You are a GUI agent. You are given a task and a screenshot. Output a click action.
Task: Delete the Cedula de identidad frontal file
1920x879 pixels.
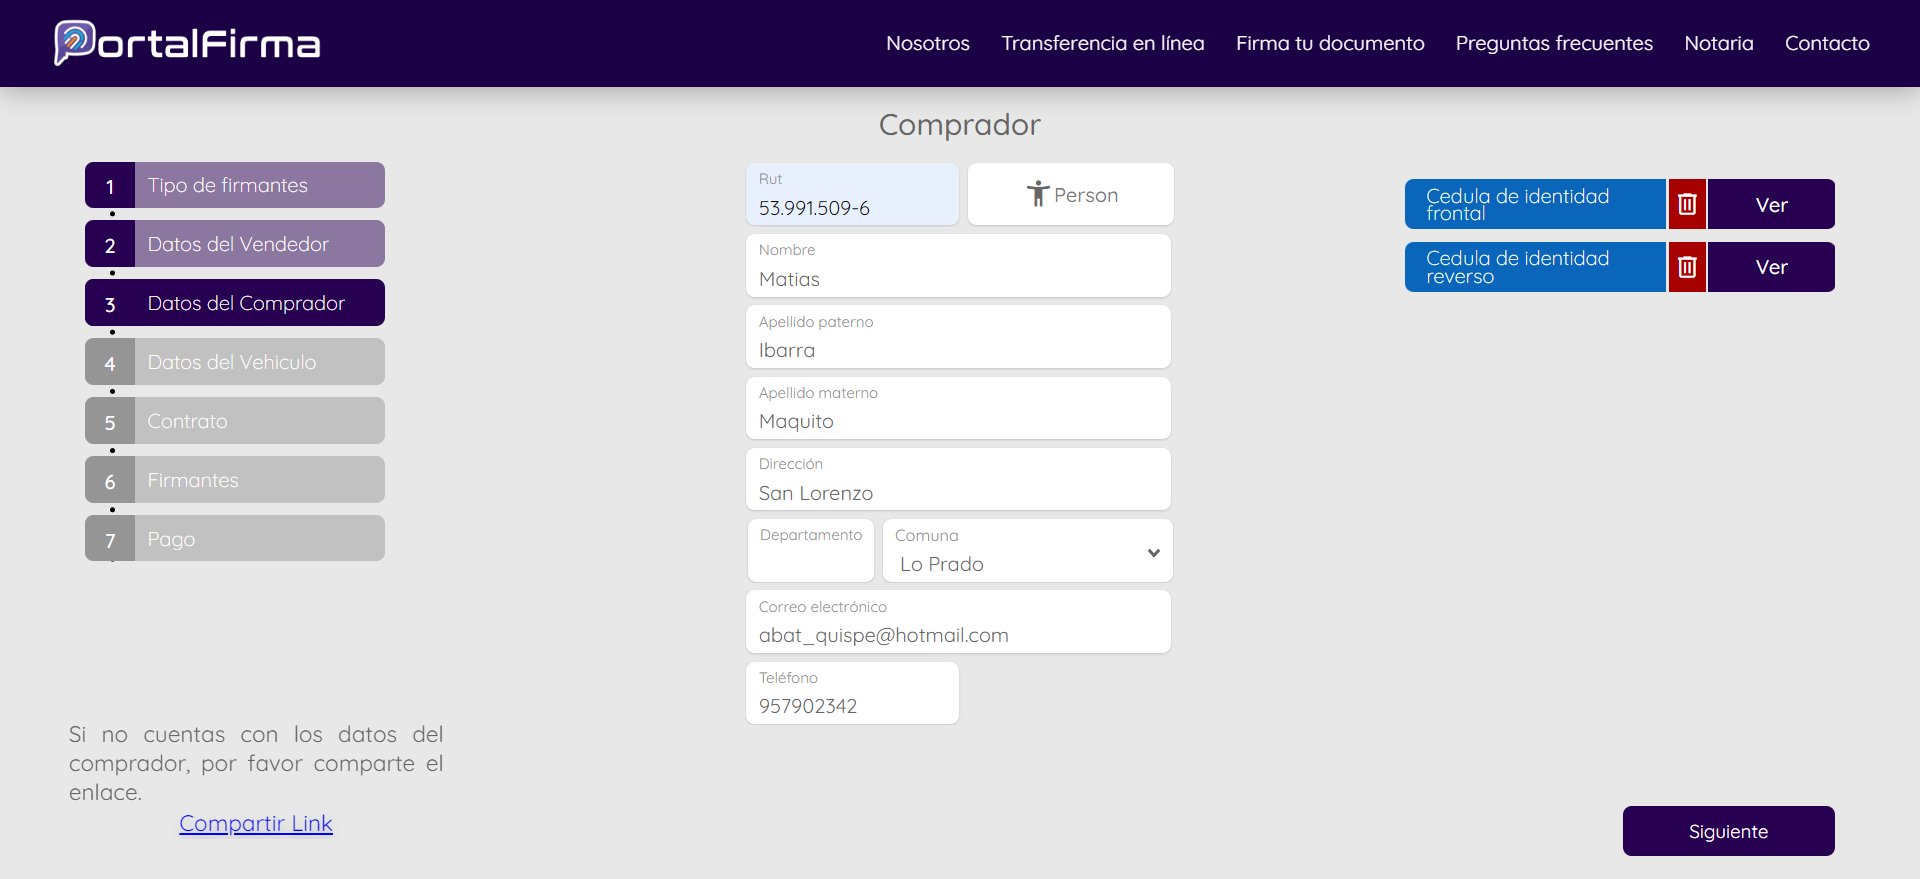tap(1687, 205)
